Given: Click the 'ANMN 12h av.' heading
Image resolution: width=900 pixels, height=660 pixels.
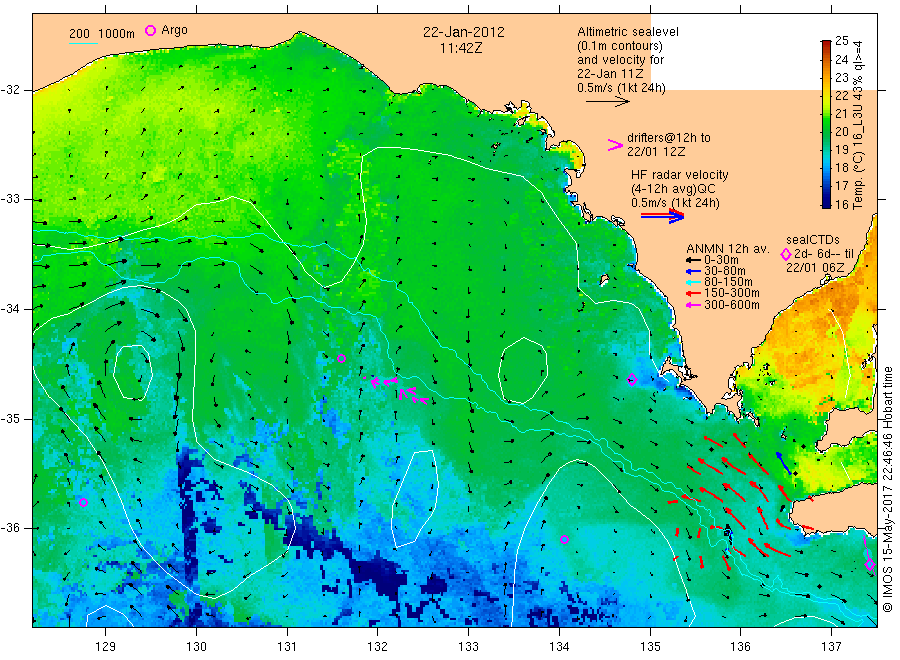Looking at the screenshot, I should point(728,249).
